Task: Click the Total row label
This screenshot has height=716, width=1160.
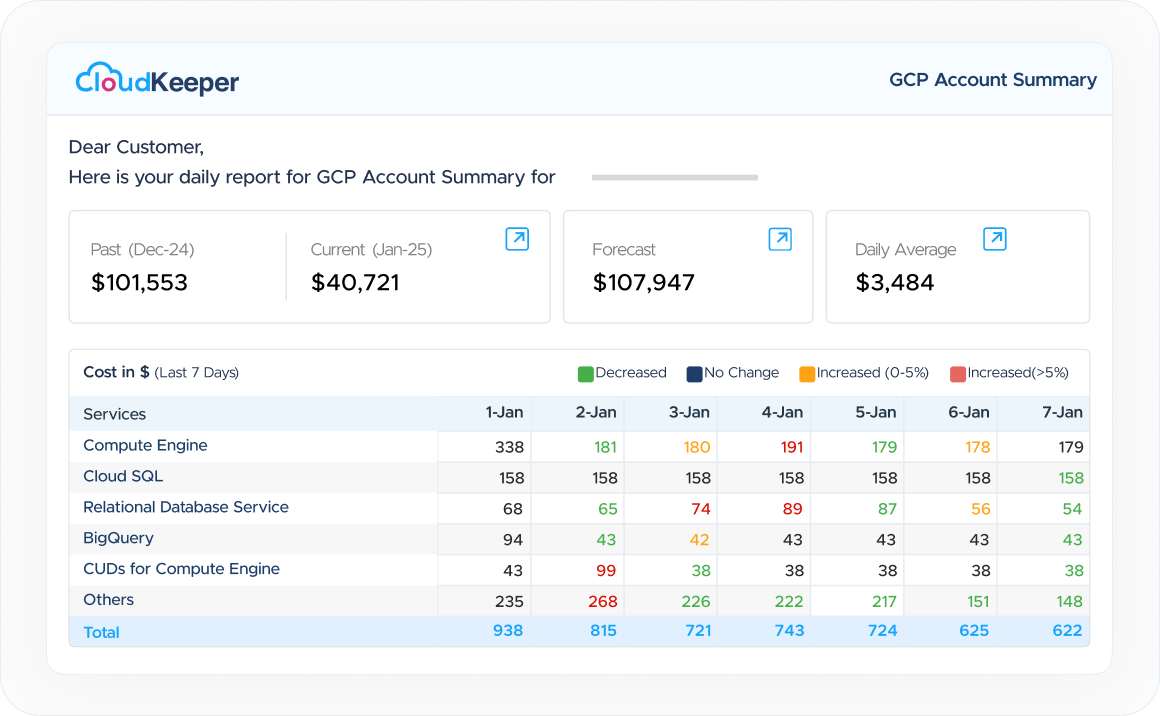Action: pyautogui.click(x=101, y=632)
